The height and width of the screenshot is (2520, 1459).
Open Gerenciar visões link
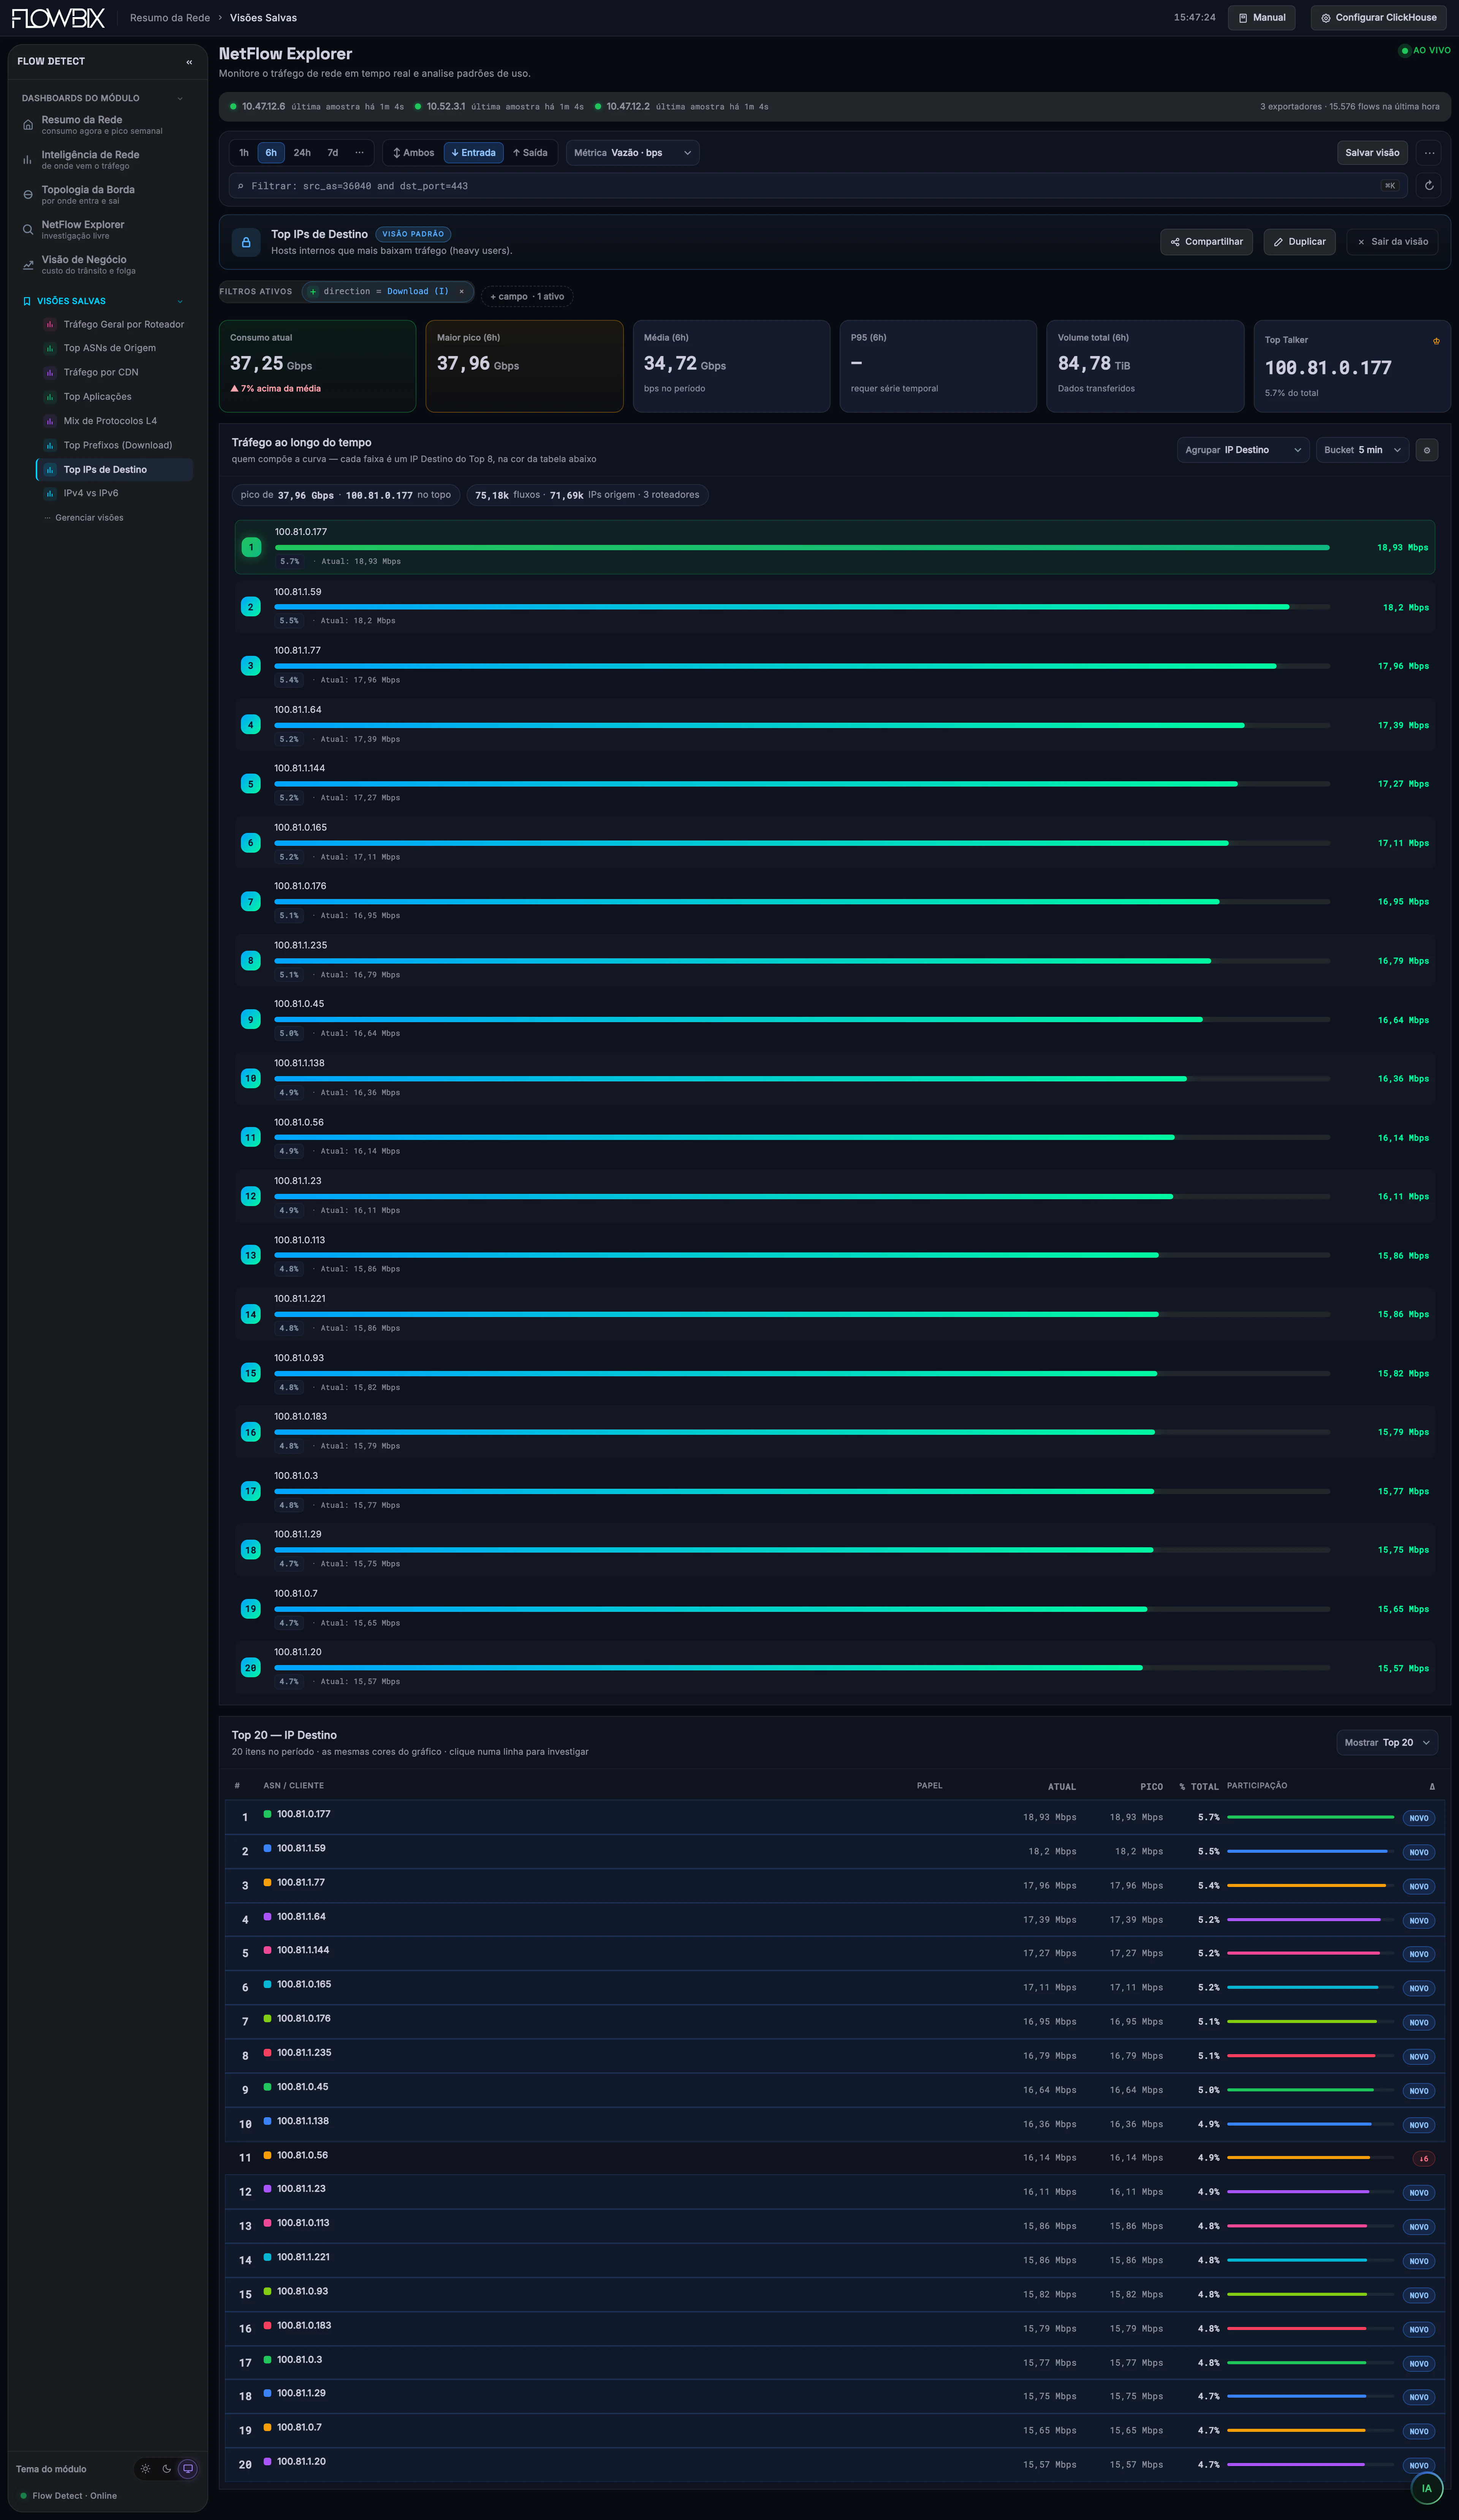coord(84,518)
